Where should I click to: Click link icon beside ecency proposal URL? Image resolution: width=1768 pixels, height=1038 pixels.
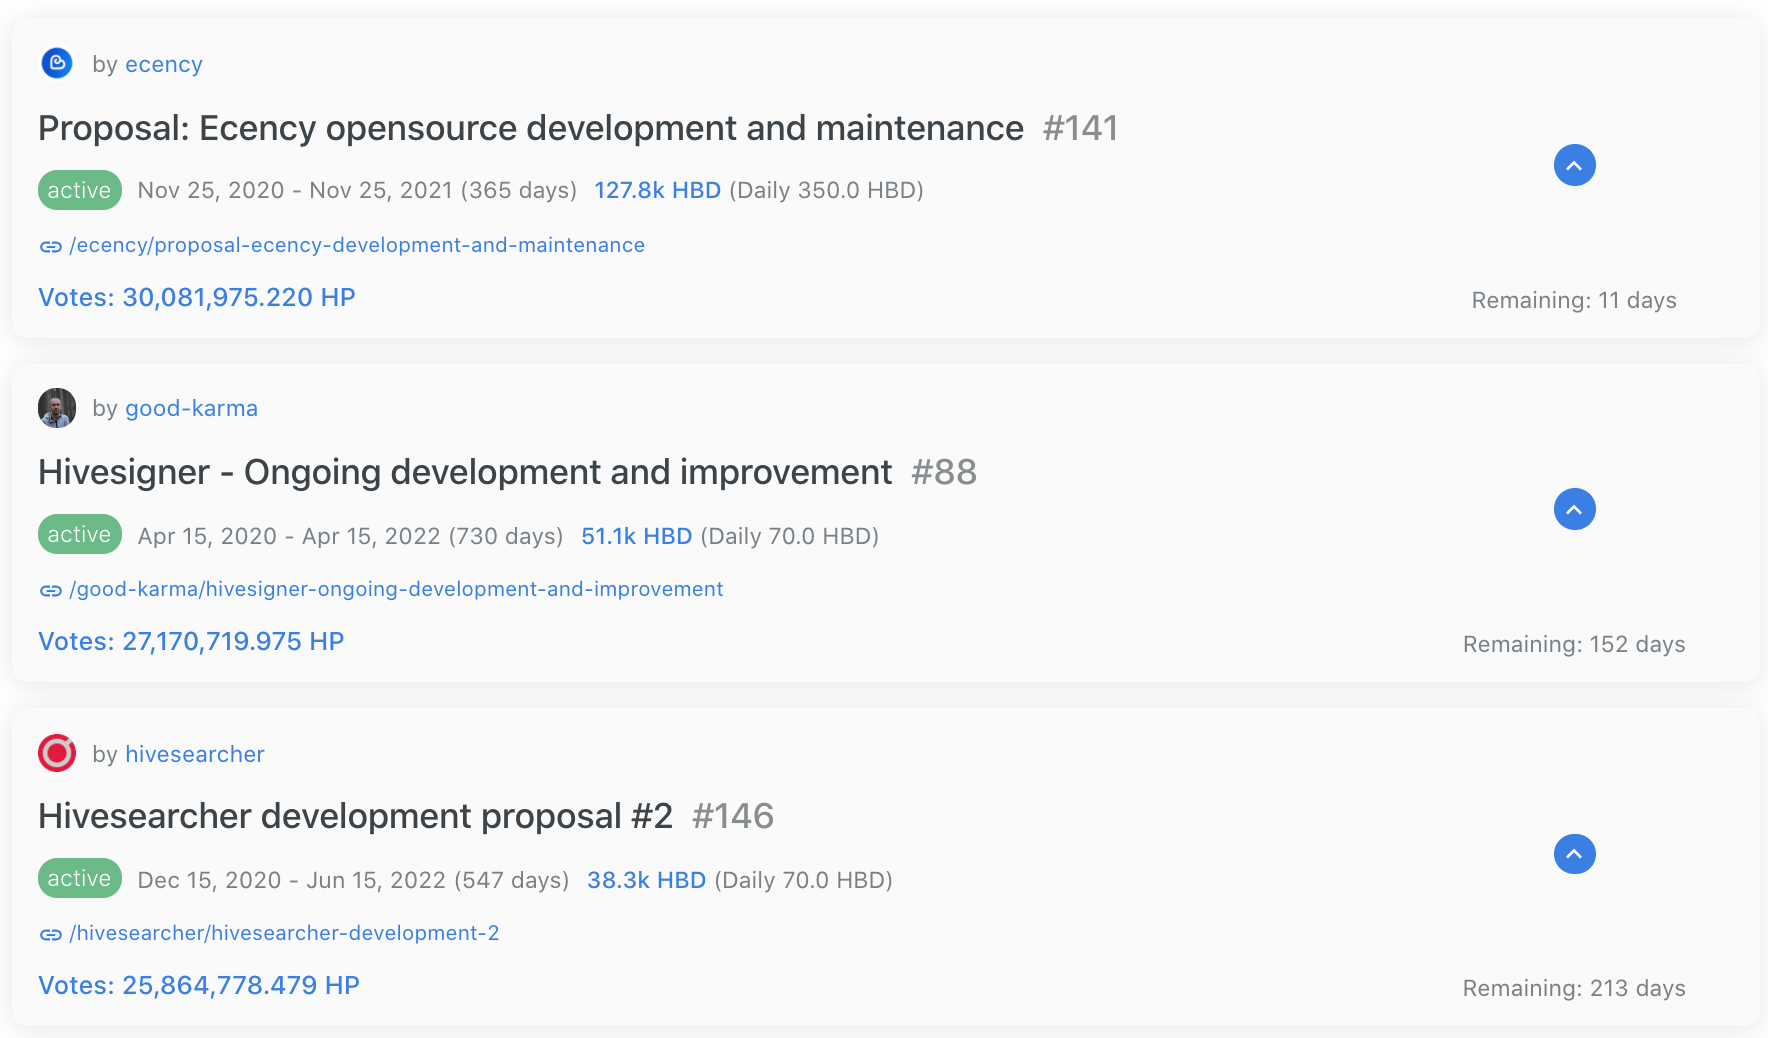51,246
